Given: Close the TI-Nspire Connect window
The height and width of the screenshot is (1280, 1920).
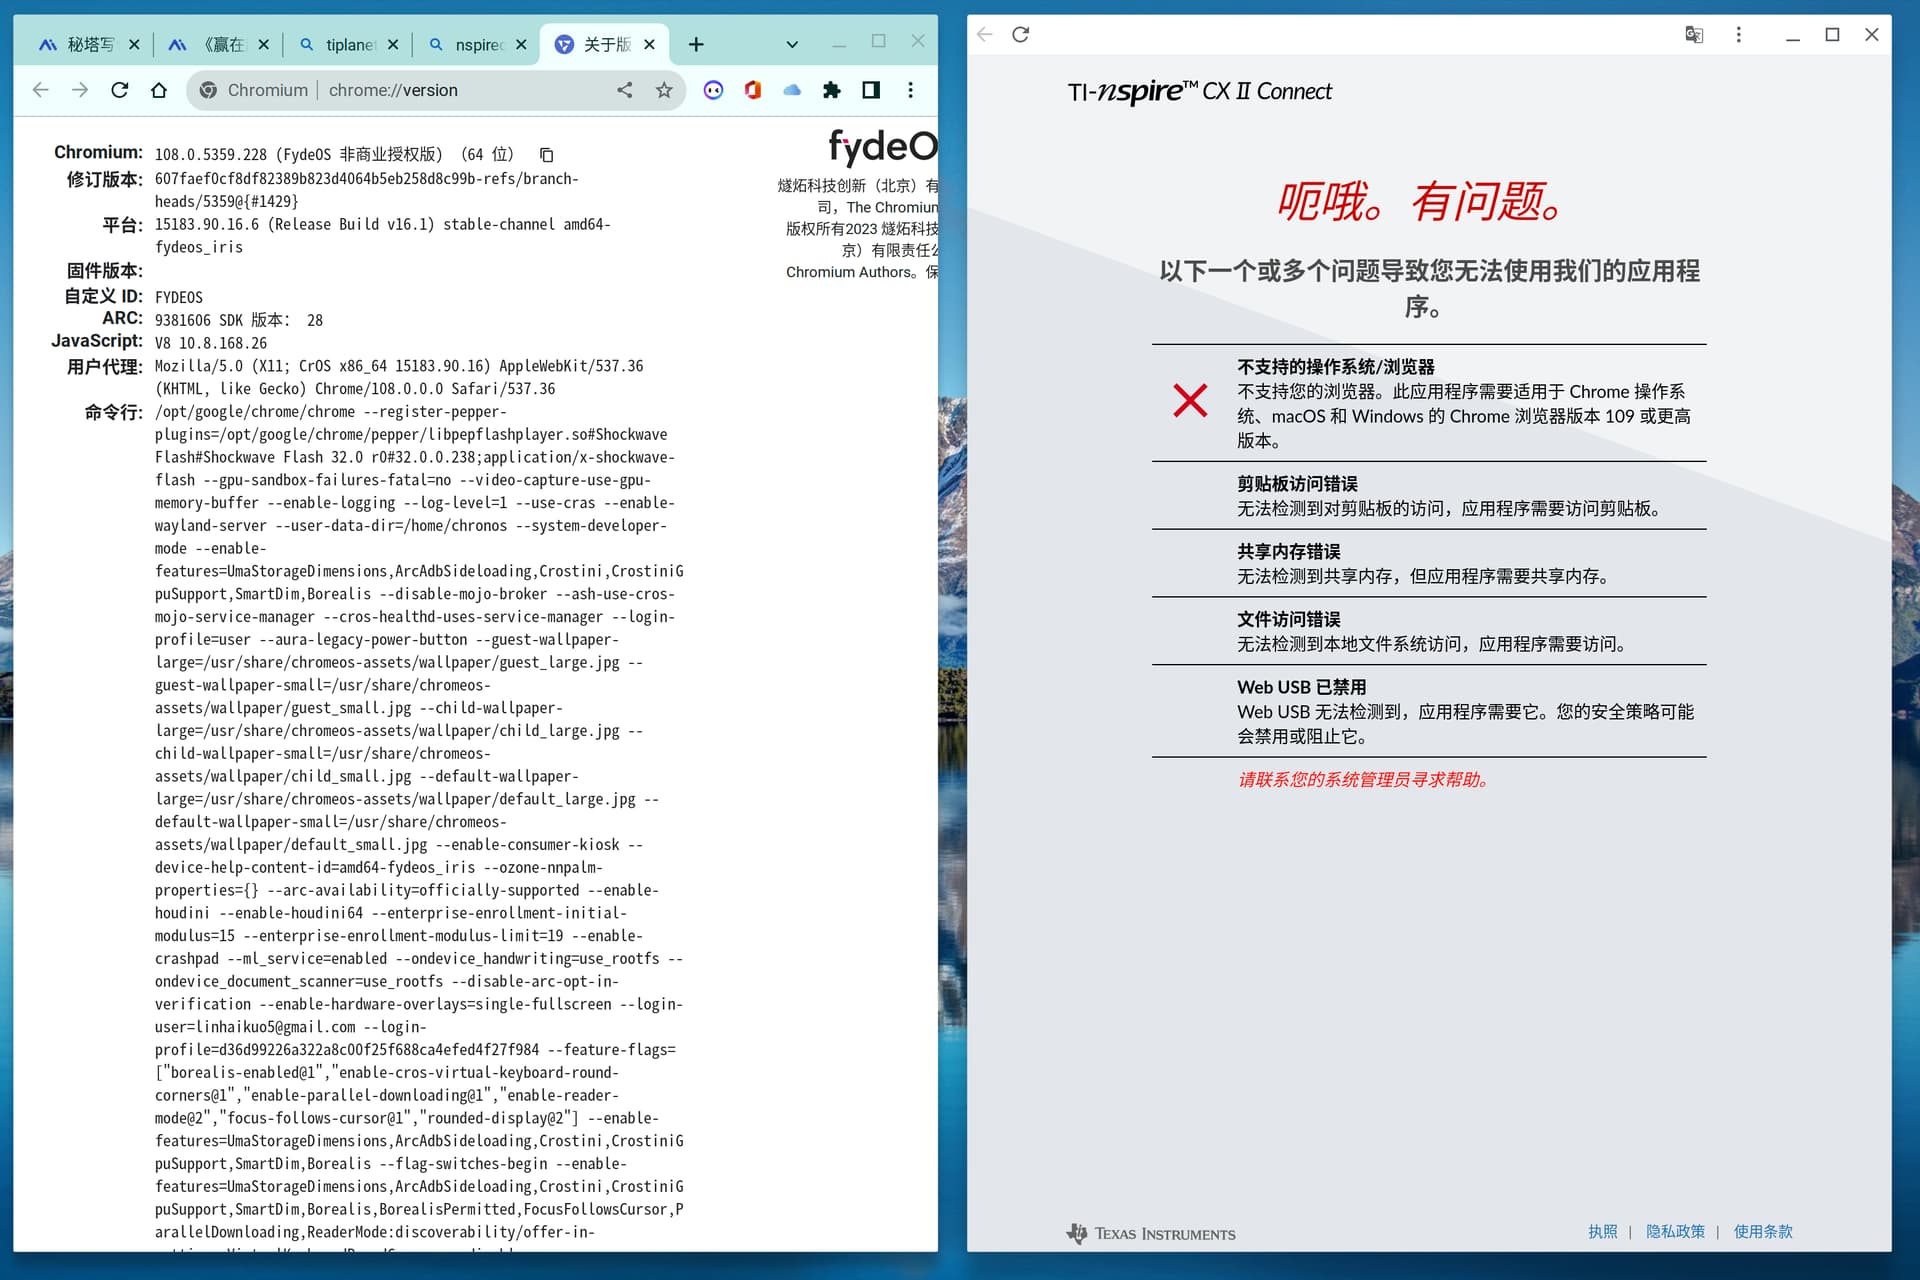Looking at the screenshot, I should tap(1872, 35).
